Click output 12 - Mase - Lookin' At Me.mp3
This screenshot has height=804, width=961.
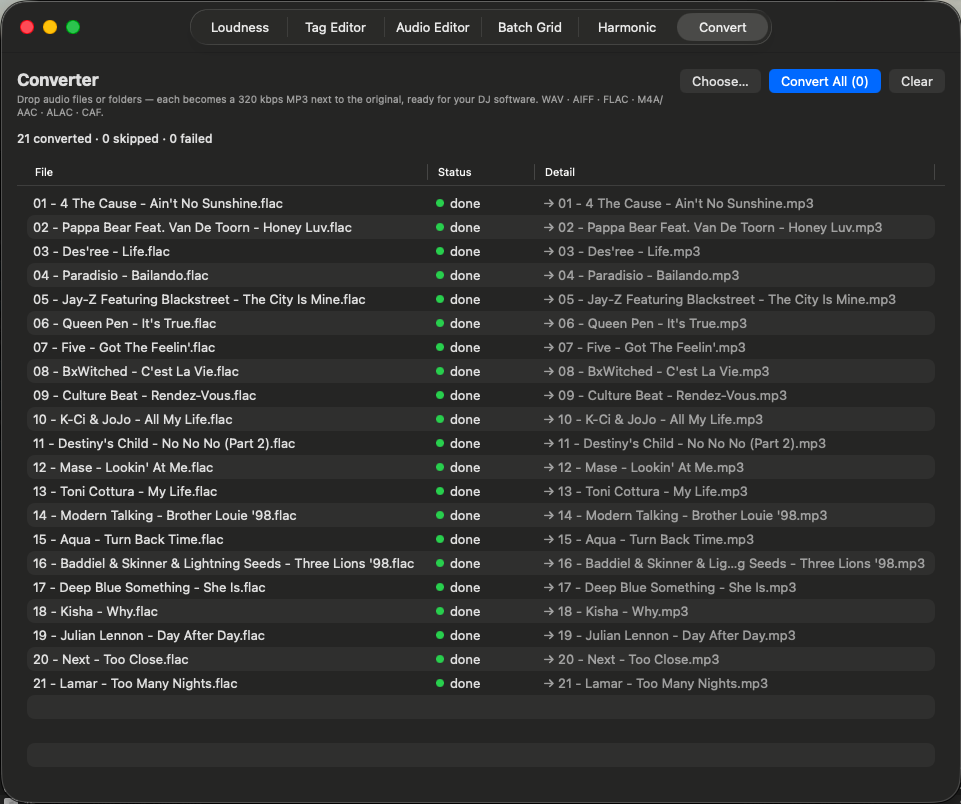(x=644, y=467)
